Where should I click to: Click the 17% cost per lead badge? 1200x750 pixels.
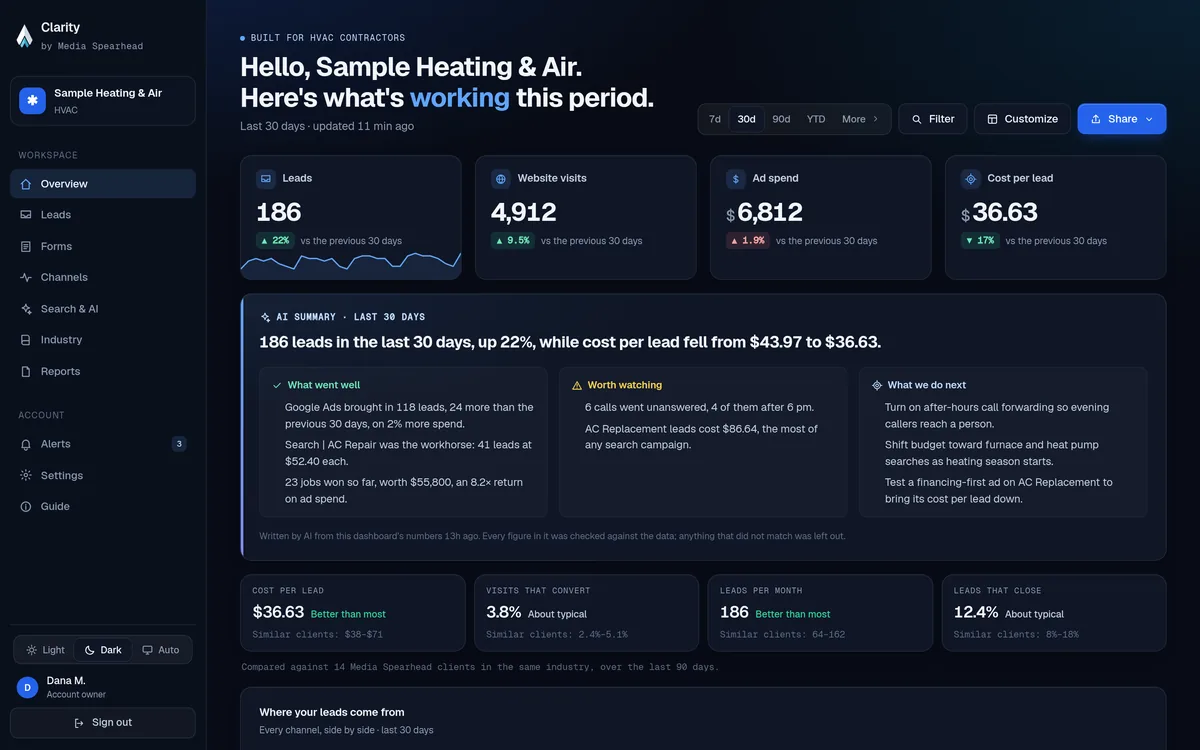click(x=980, y=241)
